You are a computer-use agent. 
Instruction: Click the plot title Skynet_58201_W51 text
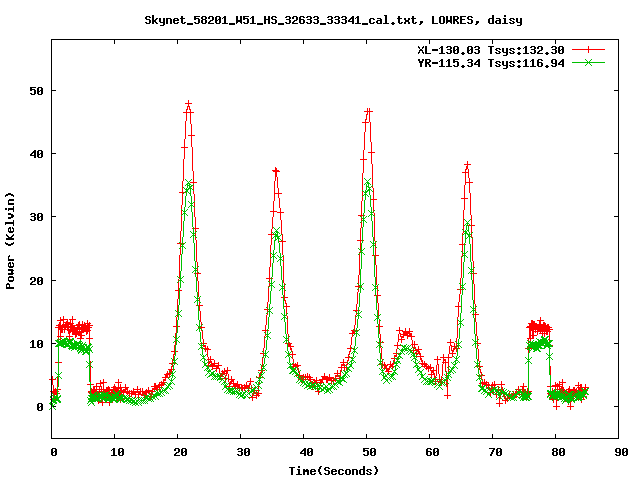[x=333, y=20]
